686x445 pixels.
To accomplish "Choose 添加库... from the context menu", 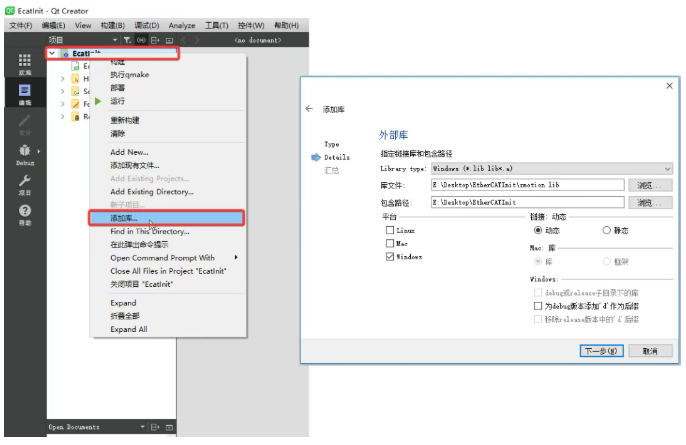I will tap(167, 218).
